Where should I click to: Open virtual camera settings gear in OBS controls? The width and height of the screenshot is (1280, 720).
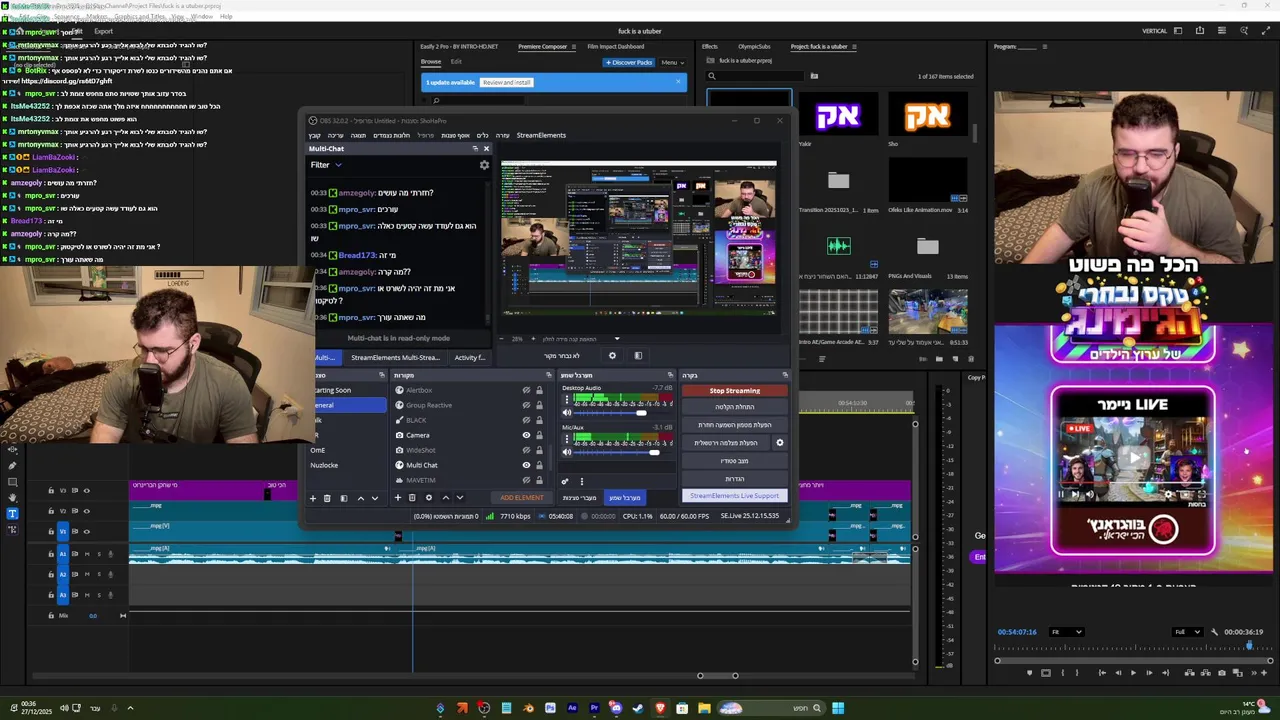click(x=780, y=443)
